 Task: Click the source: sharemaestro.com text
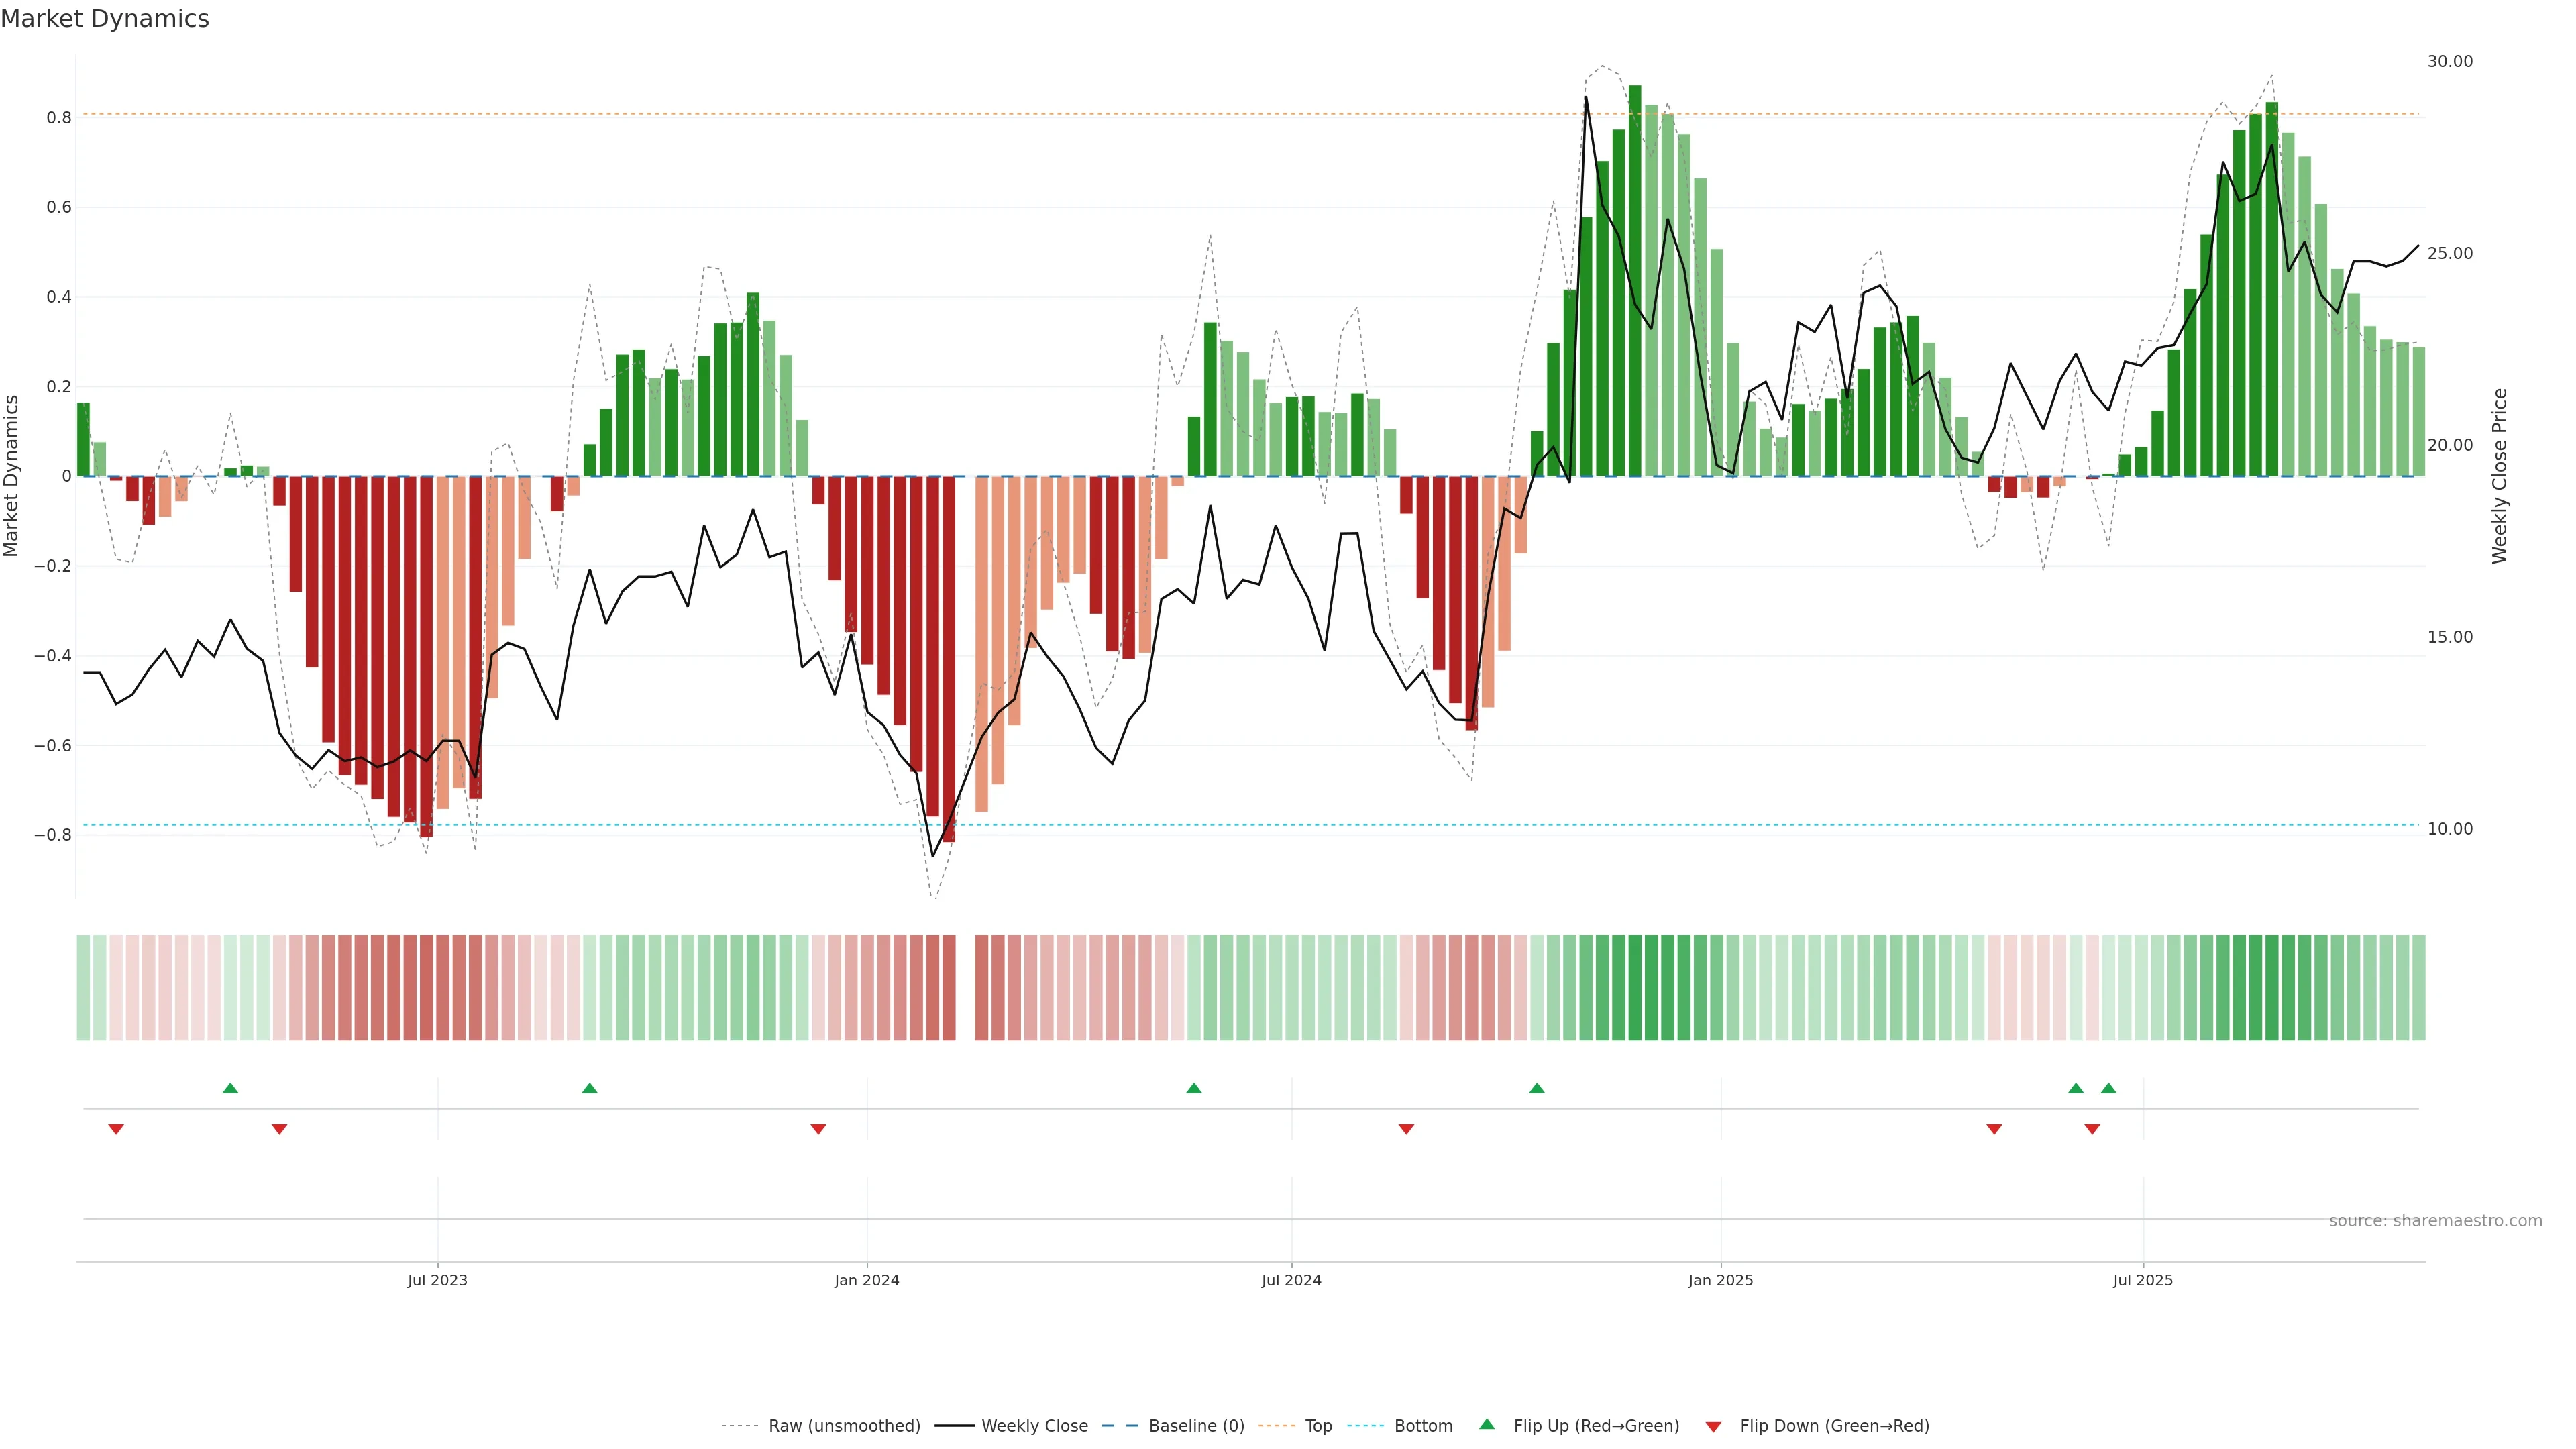(x=2435, y=1221)
